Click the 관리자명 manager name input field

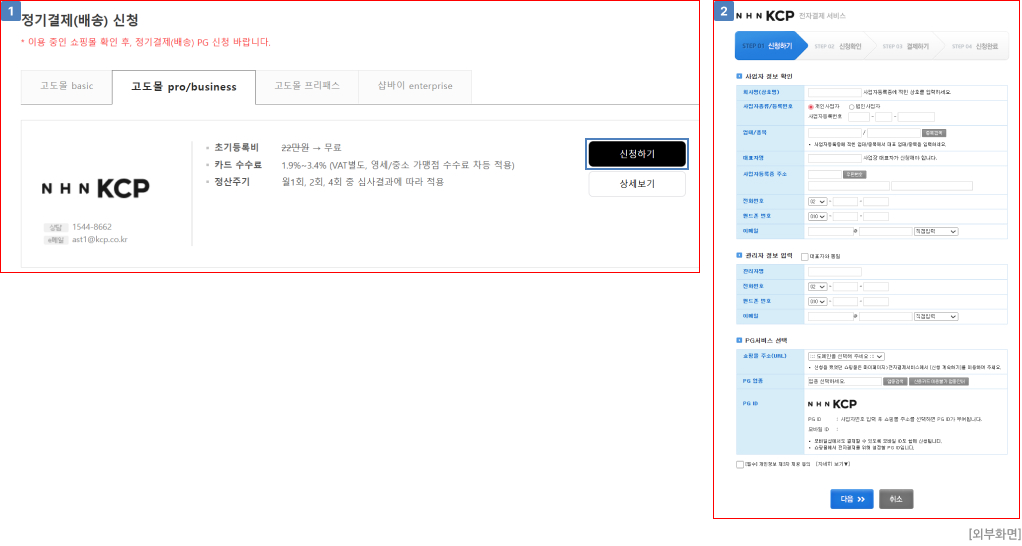pyautogui.click(x=834, y=271)
